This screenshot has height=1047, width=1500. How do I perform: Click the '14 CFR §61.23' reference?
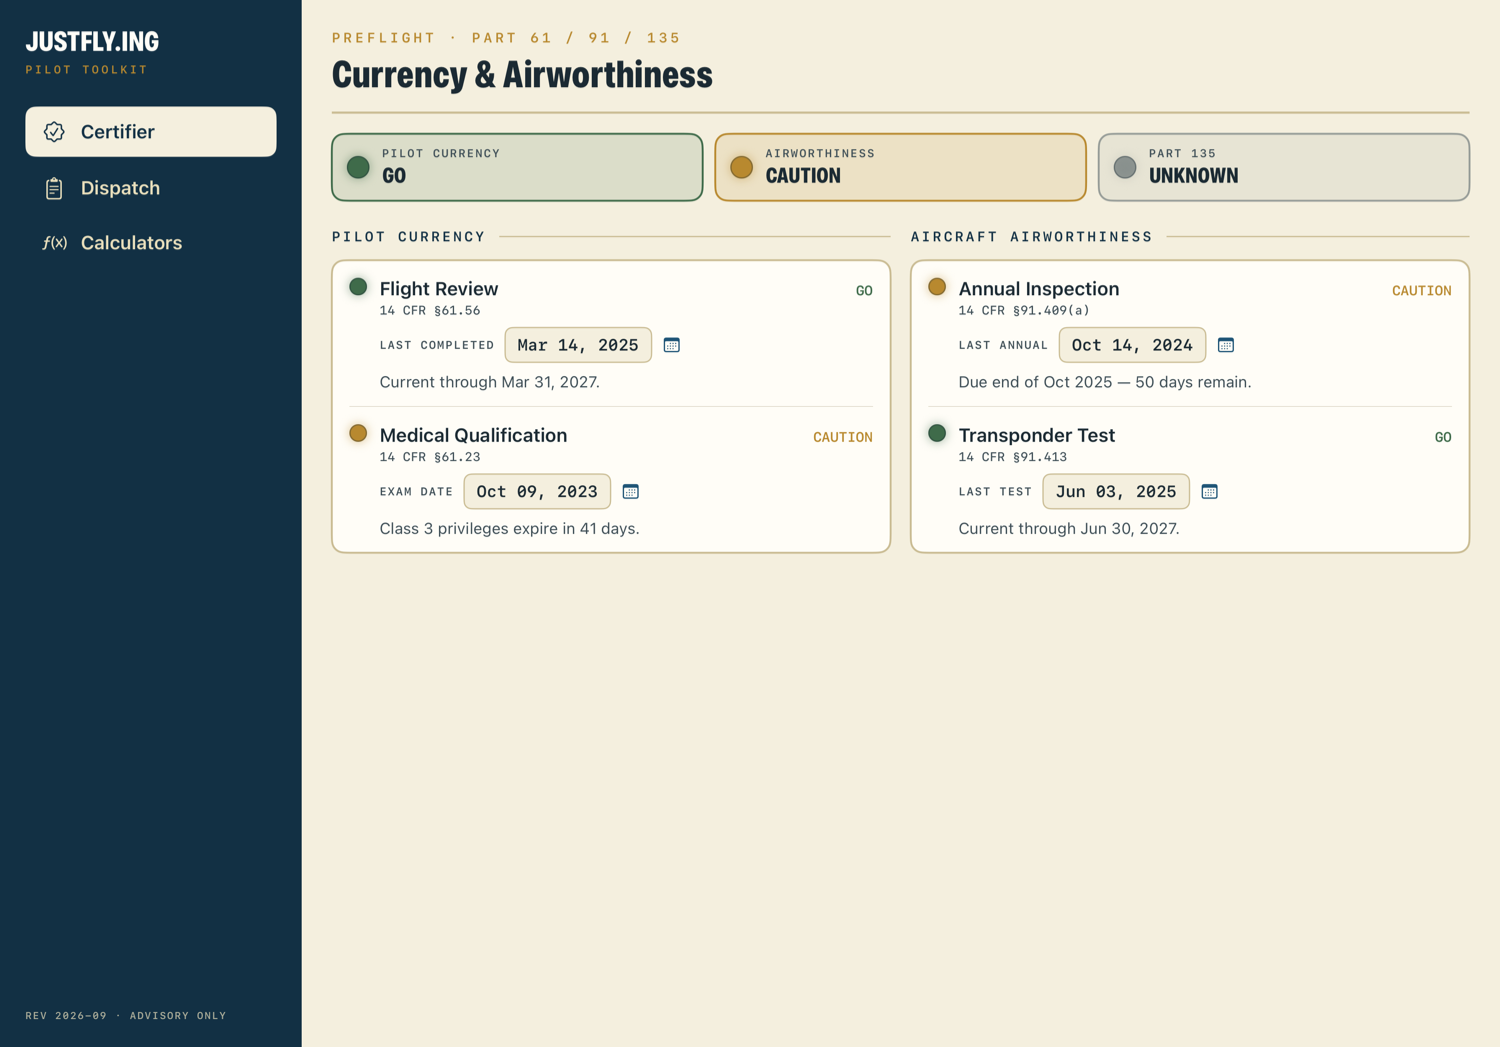click(x=430, y=457)
